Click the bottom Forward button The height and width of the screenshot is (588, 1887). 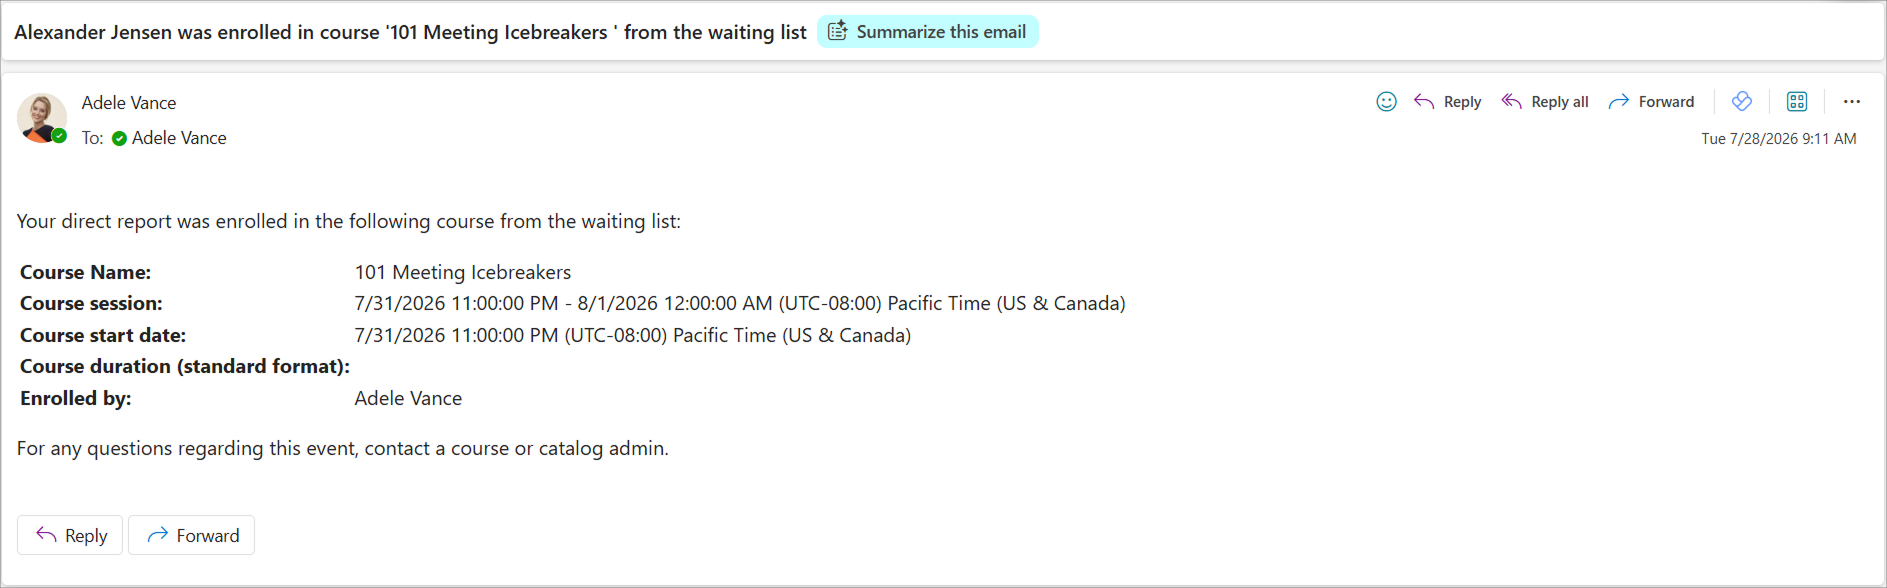click(192, 535)
